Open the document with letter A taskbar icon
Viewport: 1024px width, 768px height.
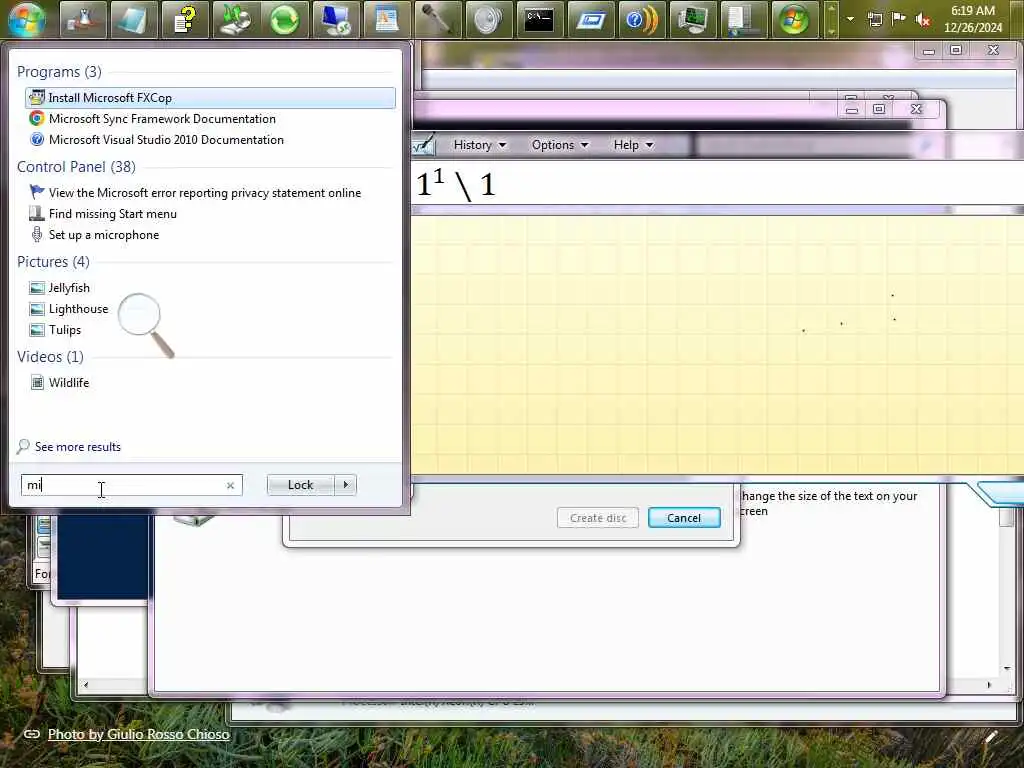pyautogui.click(x=387, y=19)
